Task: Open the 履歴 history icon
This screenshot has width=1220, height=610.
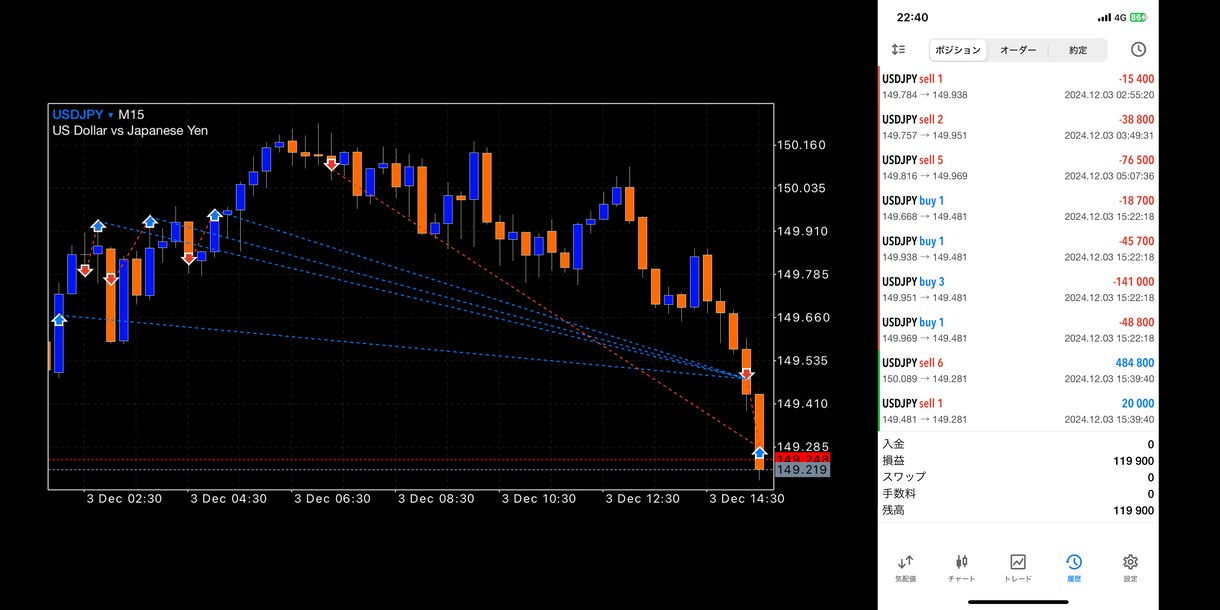Action: point(1073,568)
